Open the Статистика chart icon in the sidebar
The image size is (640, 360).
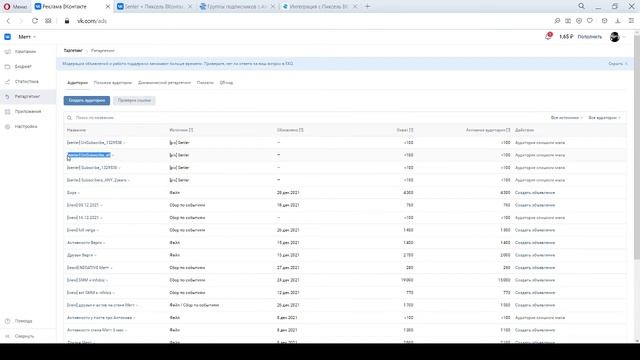coord(7,82)
